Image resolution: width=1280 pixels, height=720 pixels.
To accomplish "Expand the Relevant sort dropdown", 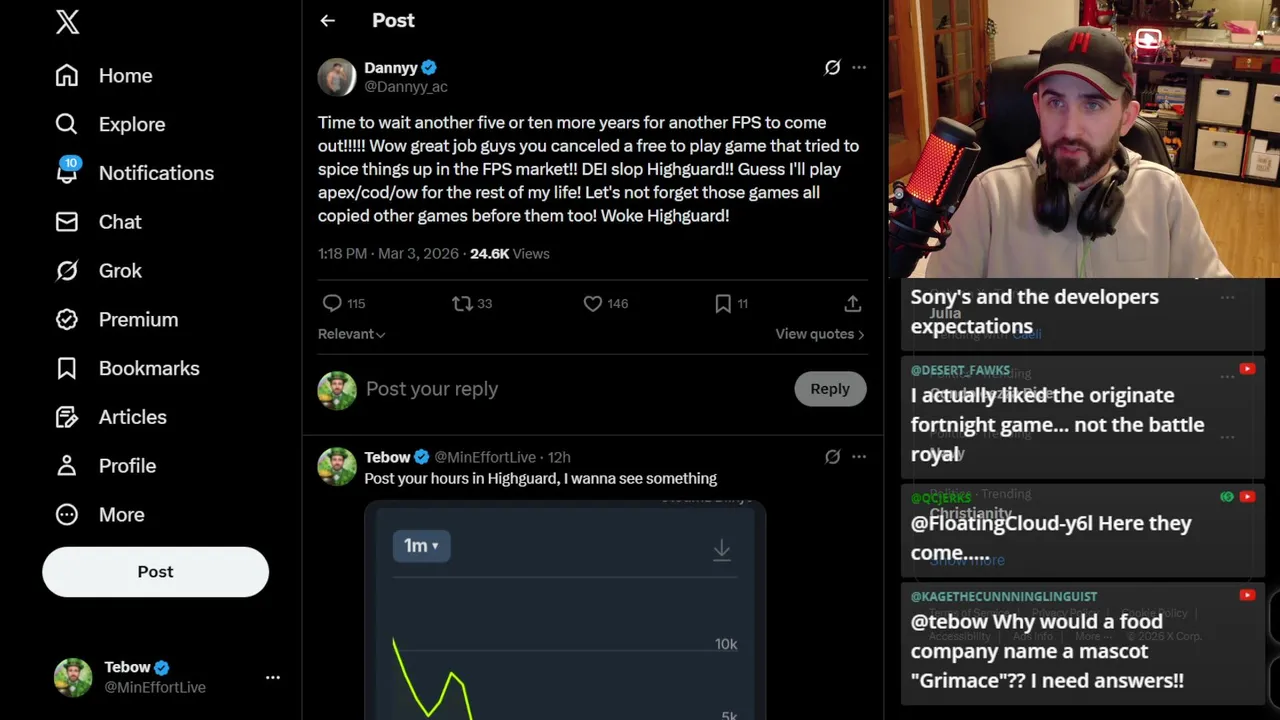I will tap(352, 334).
